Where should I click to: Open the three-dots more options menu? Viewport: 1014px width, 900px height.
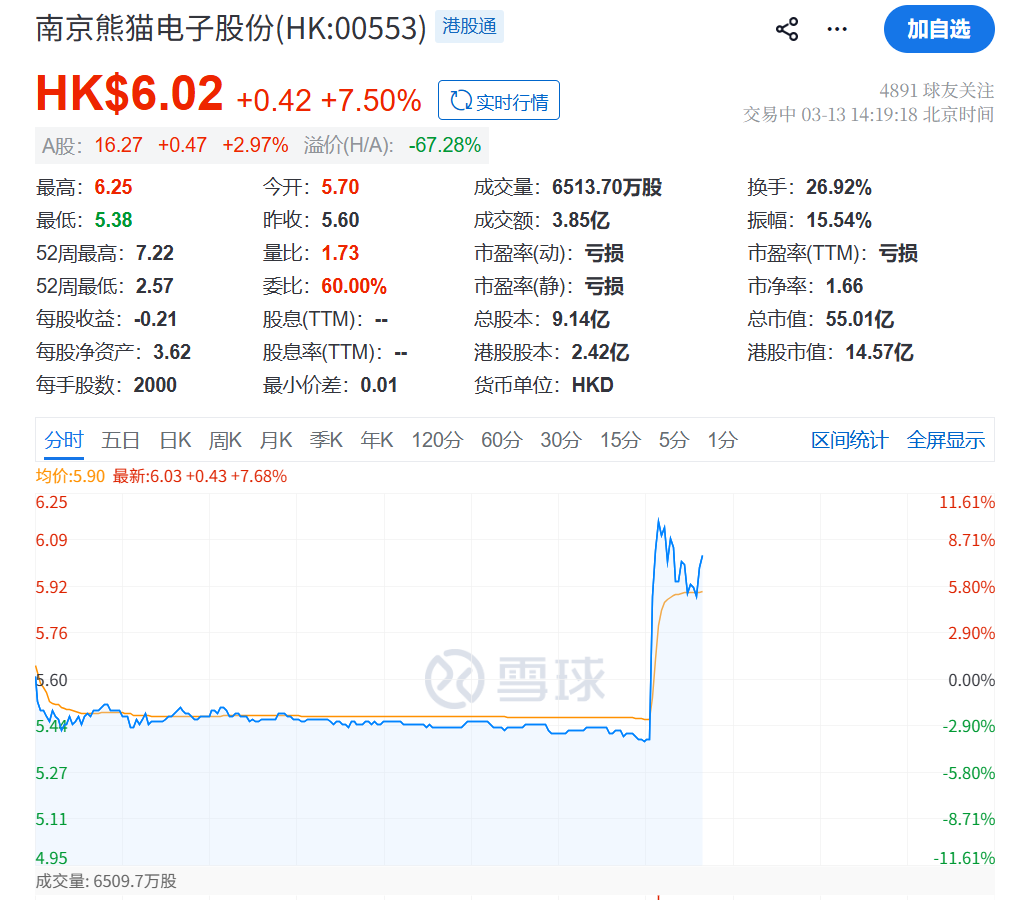[x=837, y=29]
